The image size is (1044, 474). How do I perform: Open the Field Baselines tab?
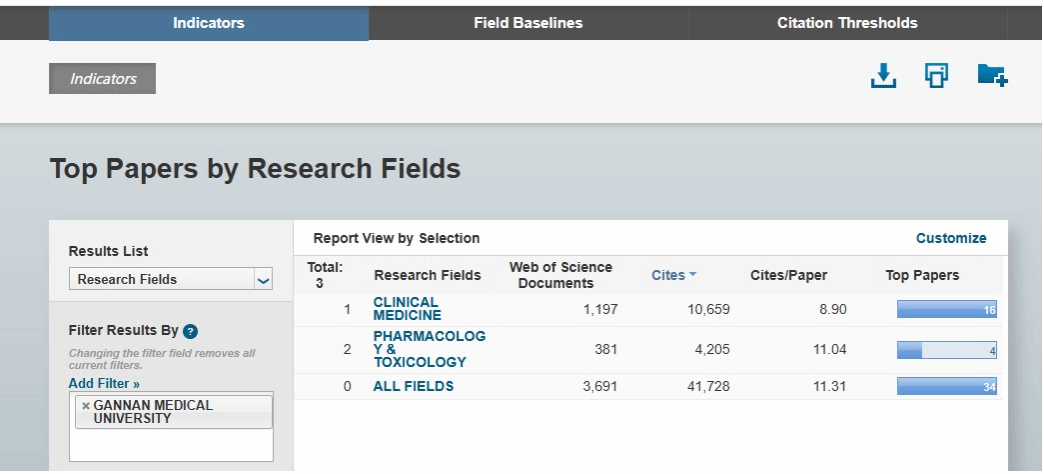point(528,23)
